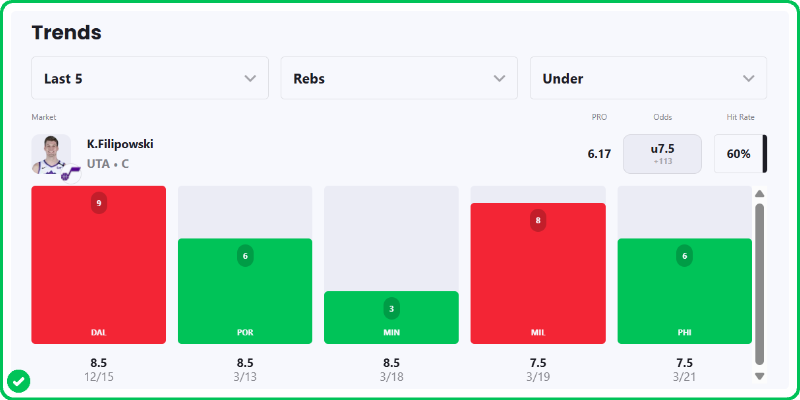This screenshot has height=400, width=800.
Task: Click the 60% hit rate box
Action: coord(738,154)
